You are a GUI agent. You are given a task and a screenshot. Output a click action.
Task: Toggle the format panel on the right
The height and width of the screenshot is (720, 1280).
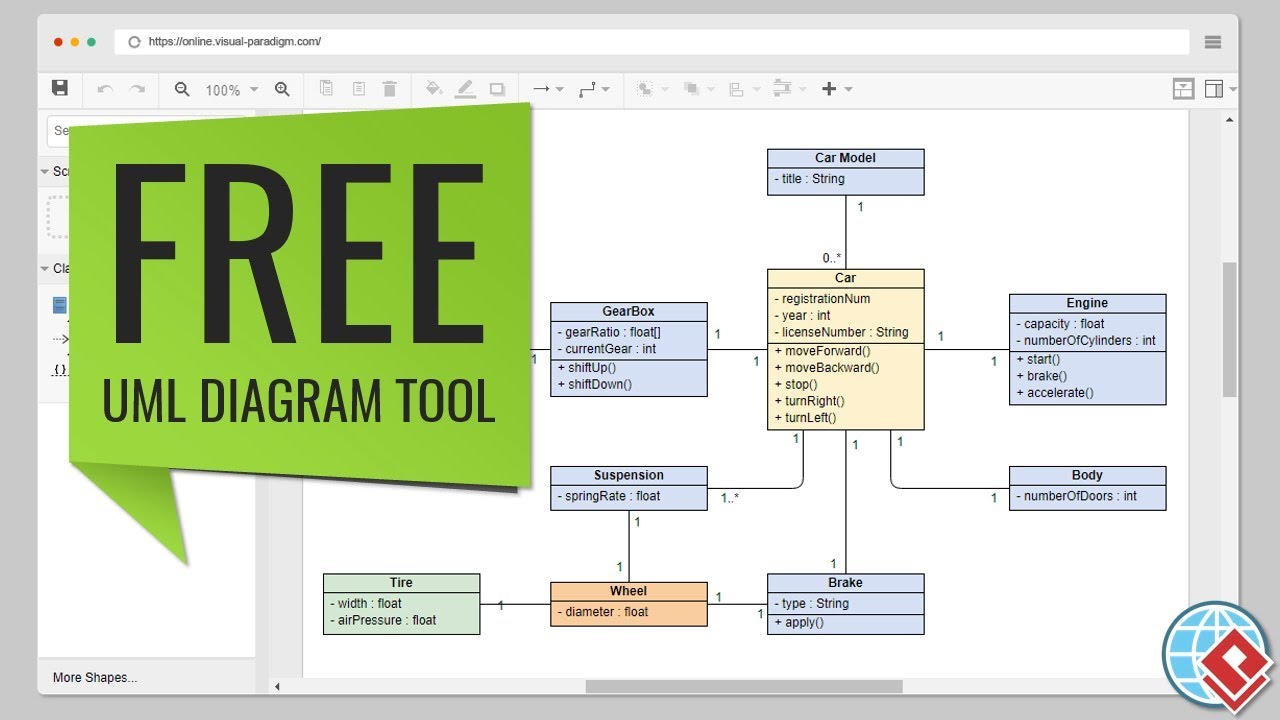coord(1214,89)
